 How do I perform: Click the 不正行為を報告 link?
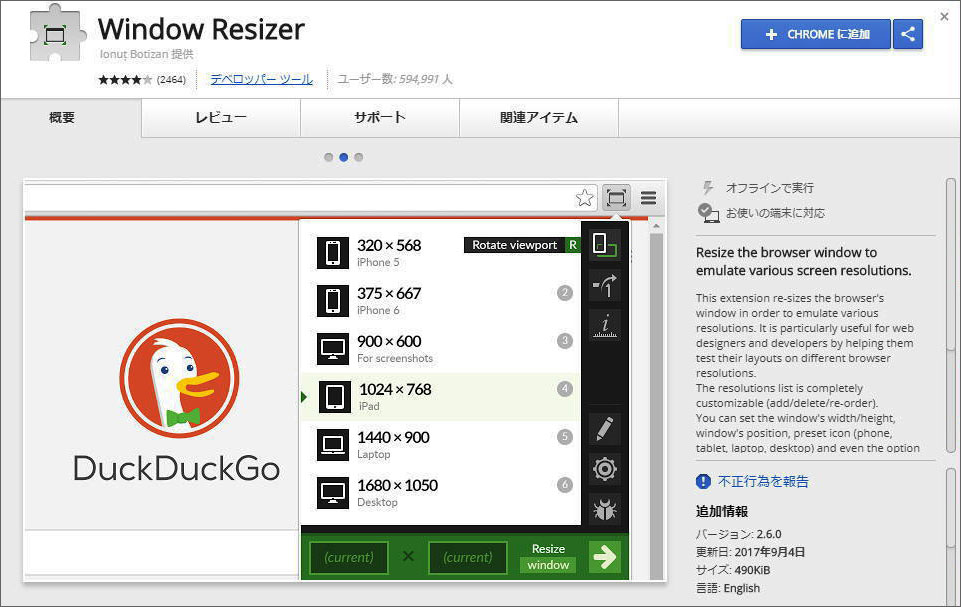pos(763,482)
